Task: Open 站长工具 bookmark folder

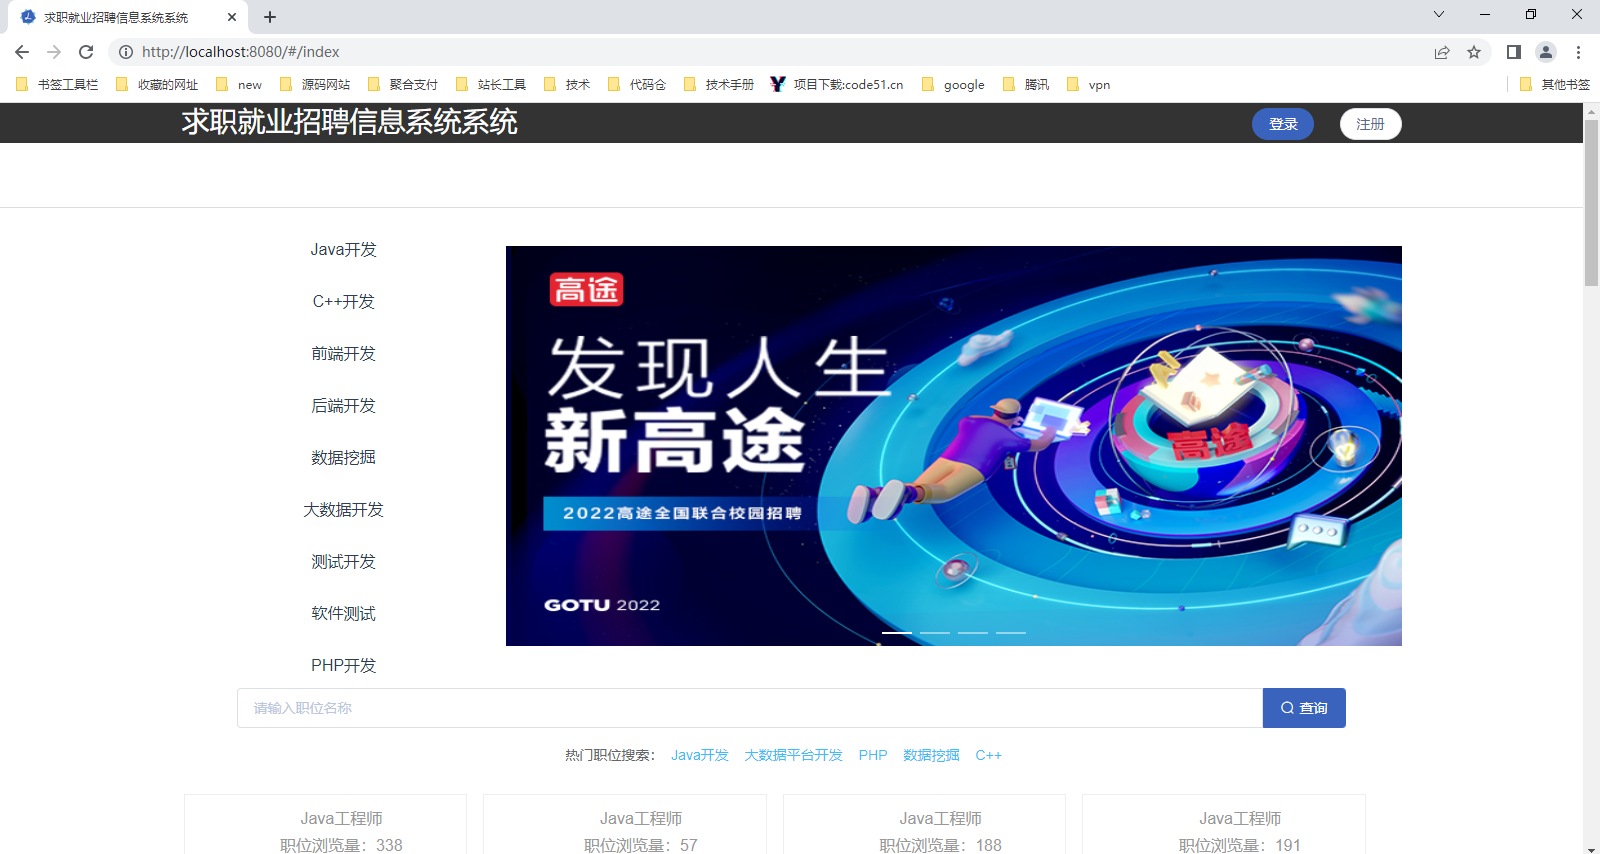Action: pos(491,85)
